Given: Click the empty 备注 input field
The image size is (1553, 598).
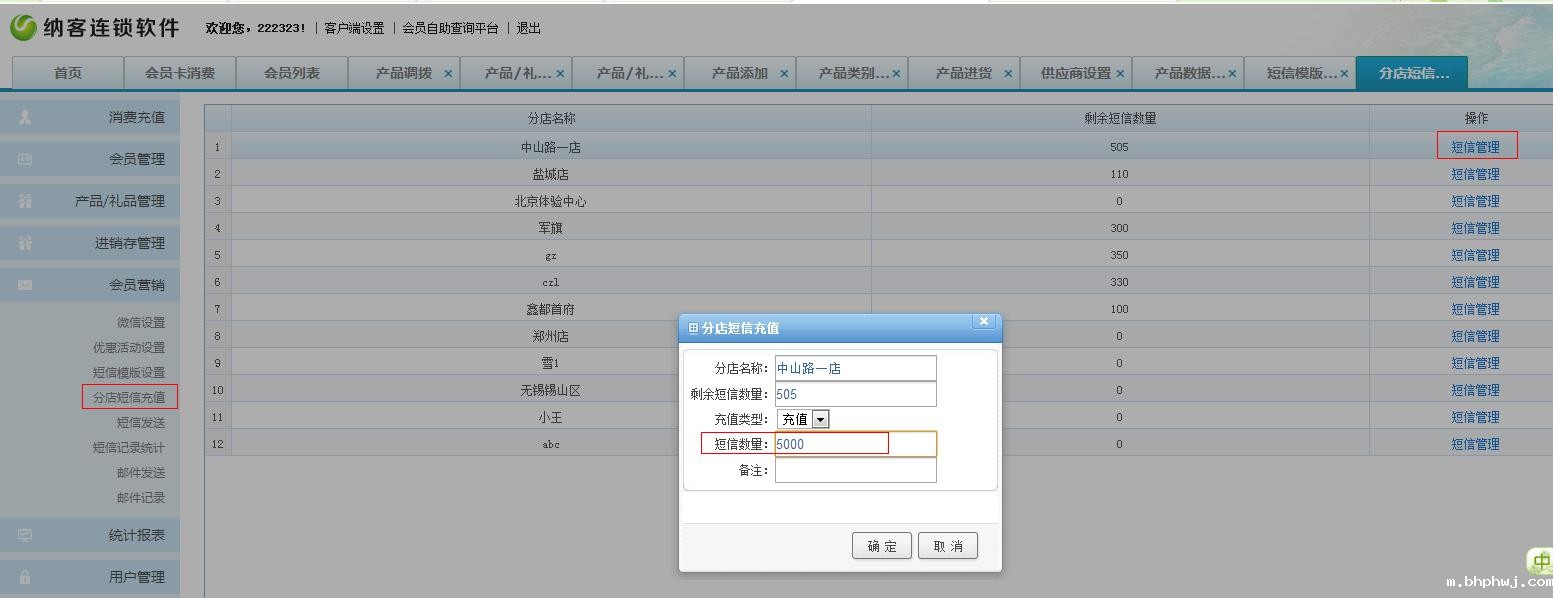Looking at the screenshot, I should 856,470.
